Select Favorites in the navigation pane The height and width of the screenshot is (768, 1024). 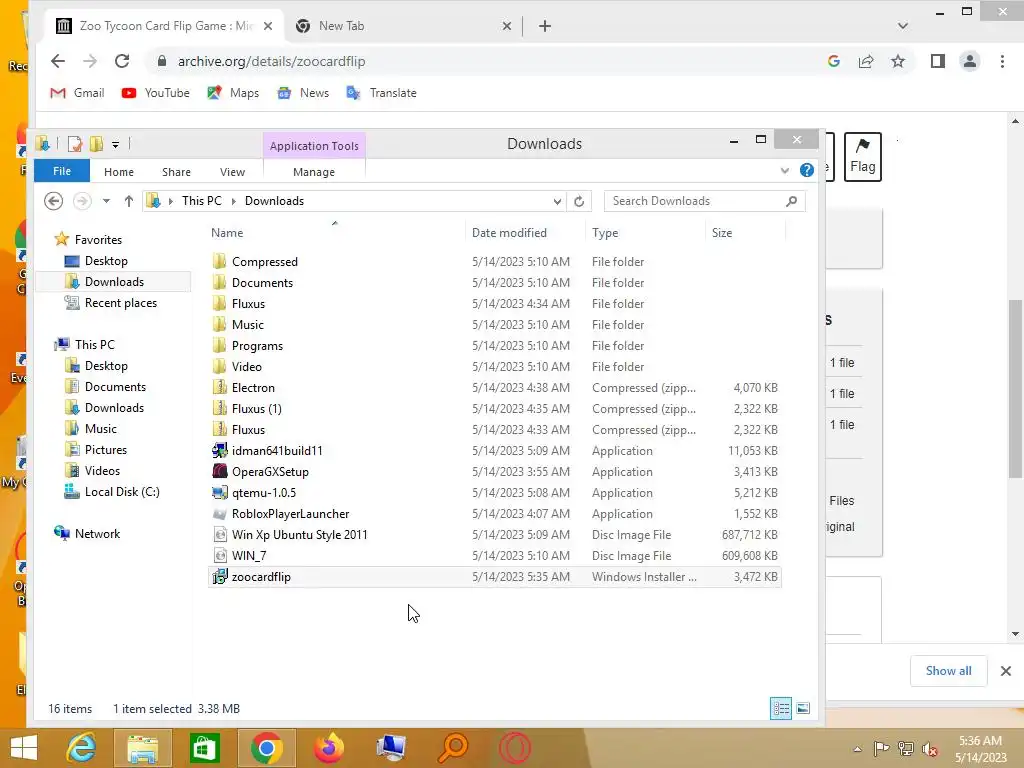click(x=98, y=240)
